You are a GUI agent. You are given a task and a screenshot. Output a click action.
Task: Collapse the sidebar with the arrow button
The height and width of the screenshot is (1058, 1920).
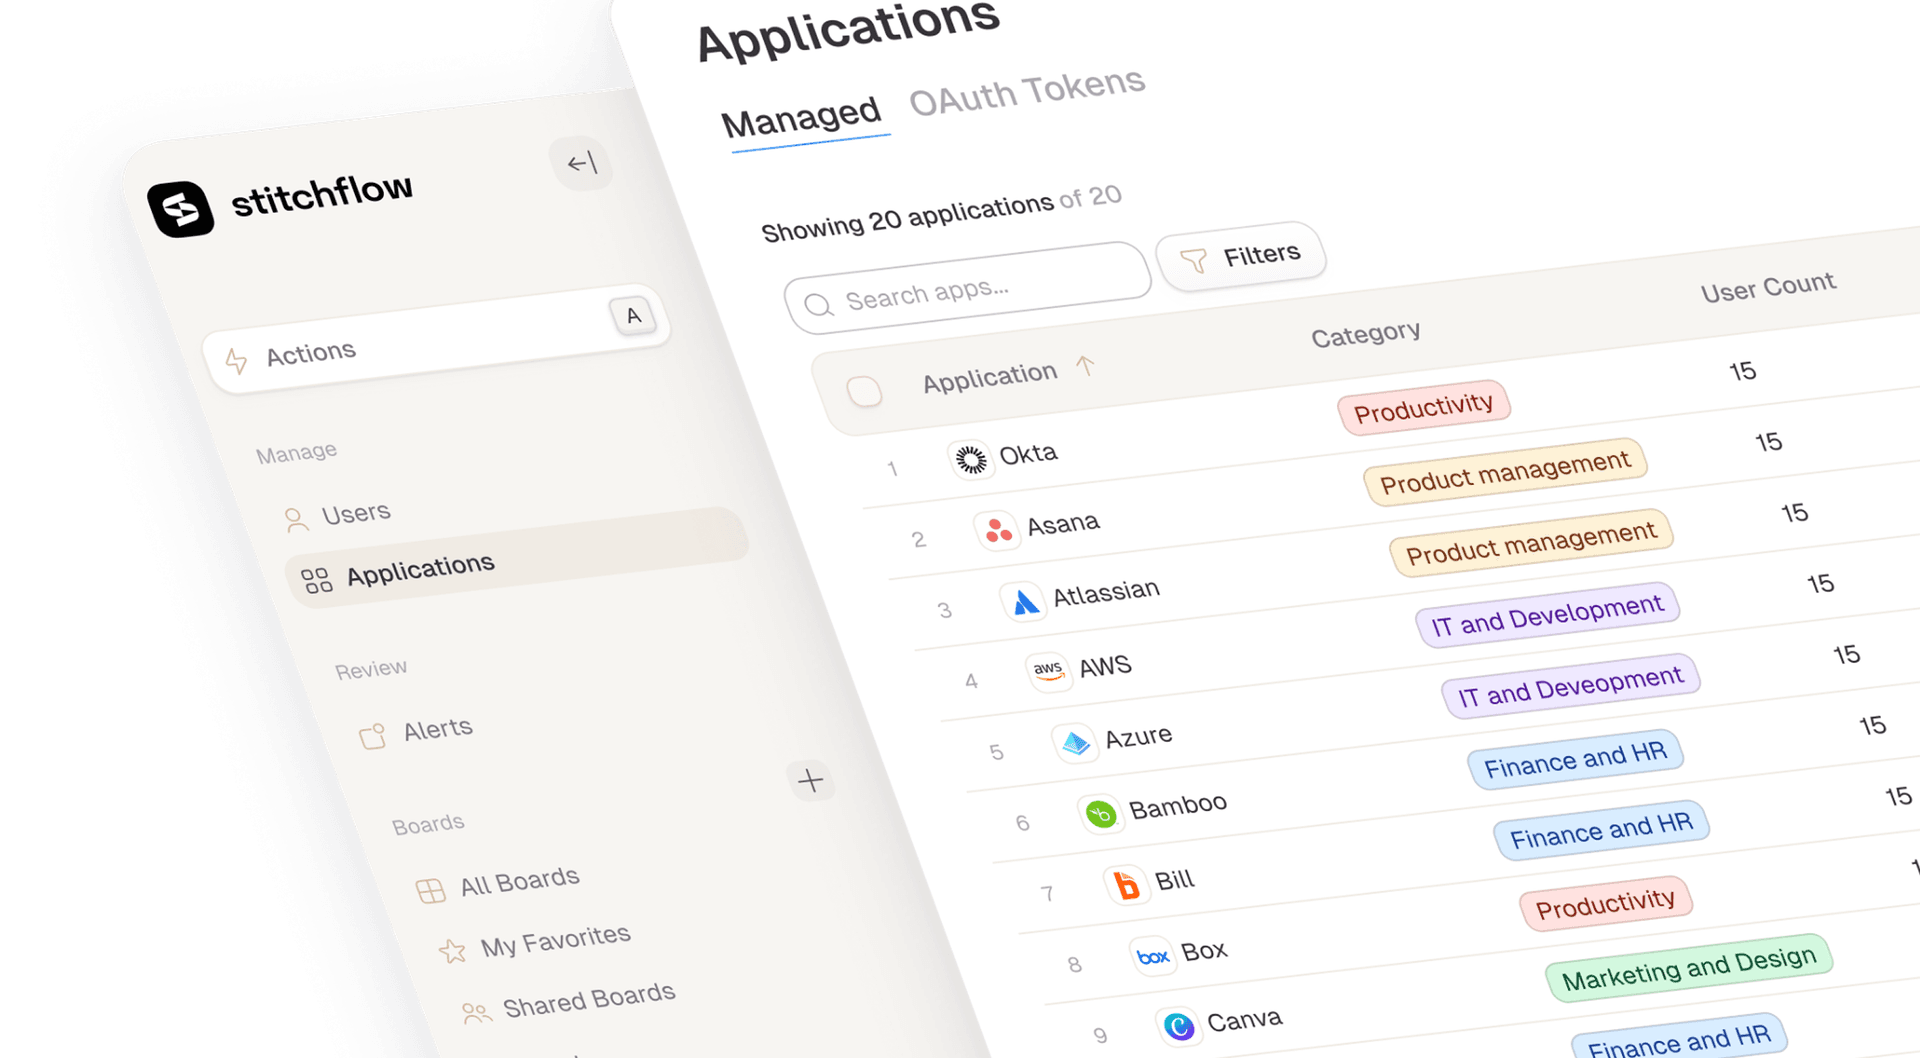(581, 165)
